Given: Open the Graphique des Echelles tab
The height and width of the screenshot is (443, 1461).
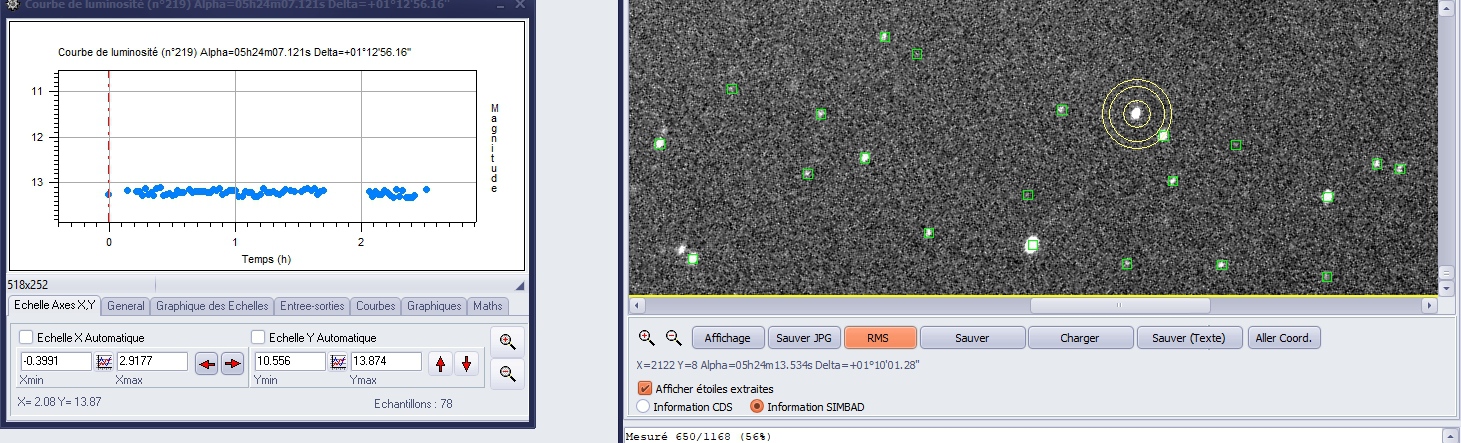Looking at the screenshot, I should click(x=212, y=306).
